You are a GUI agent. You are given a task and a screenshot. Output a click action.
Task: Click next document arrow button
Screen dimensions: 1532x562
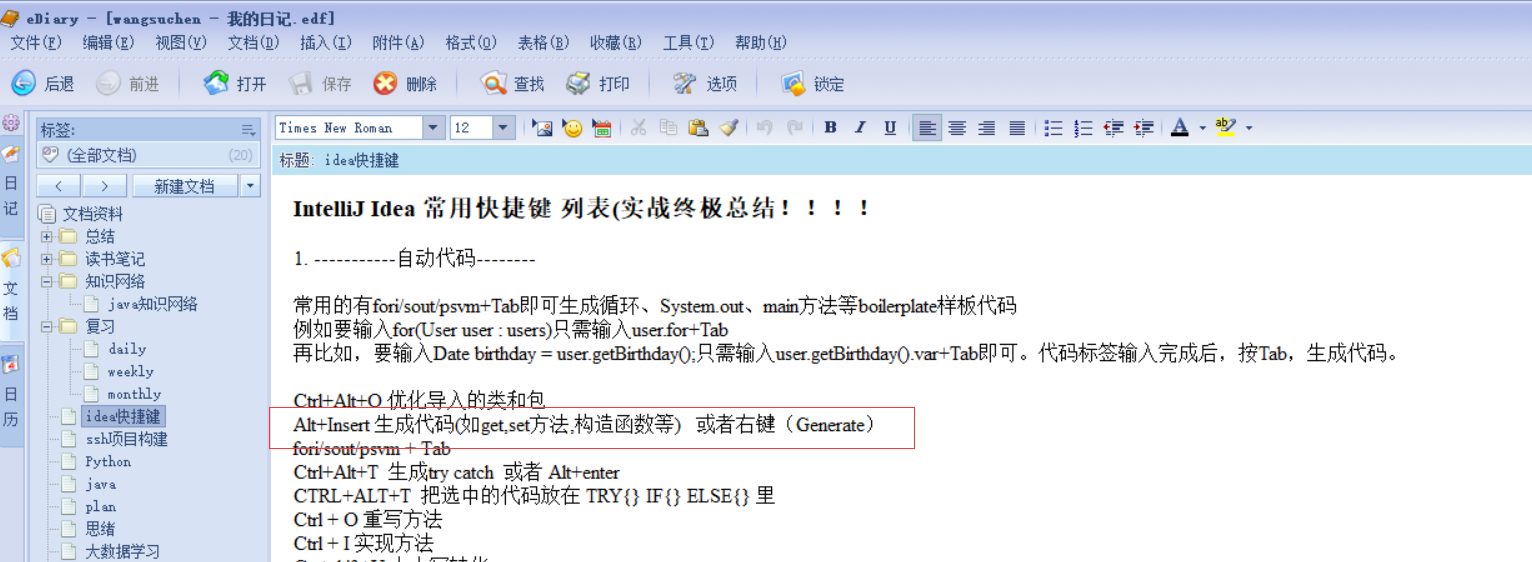point(104,186)
